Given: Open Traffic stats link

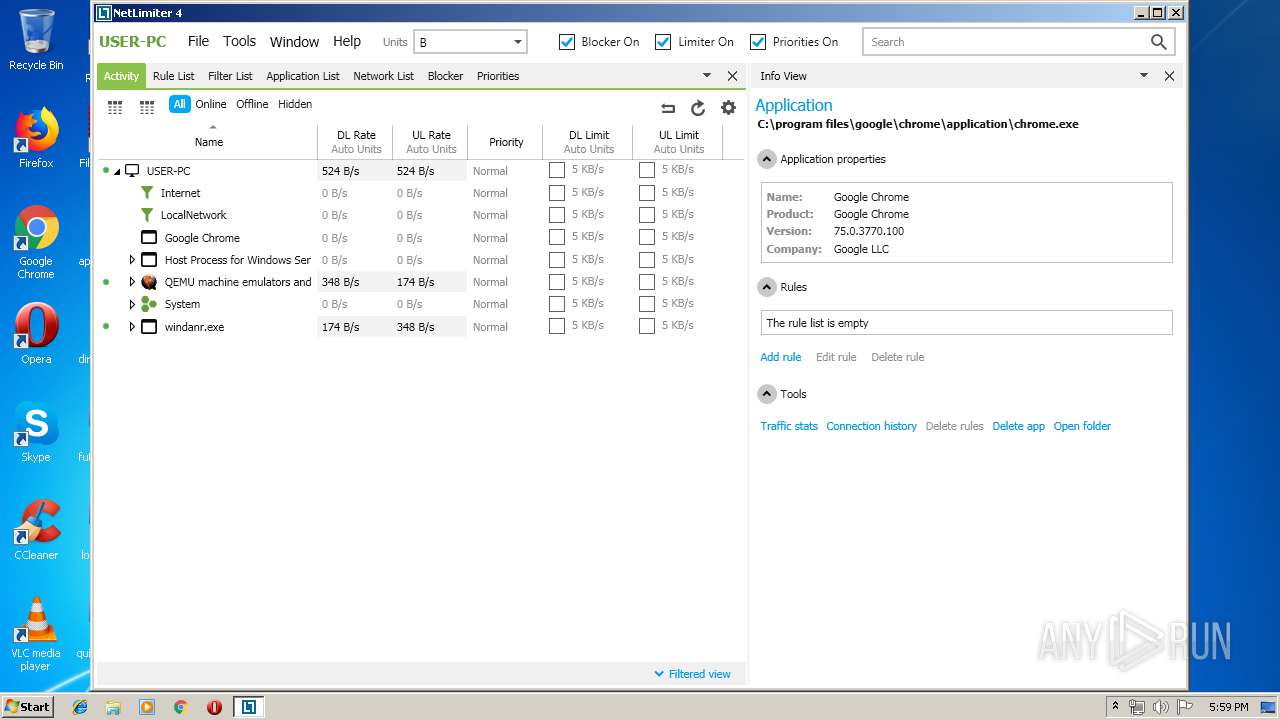Looking at the screenshot, I should [x=789, y=426].
